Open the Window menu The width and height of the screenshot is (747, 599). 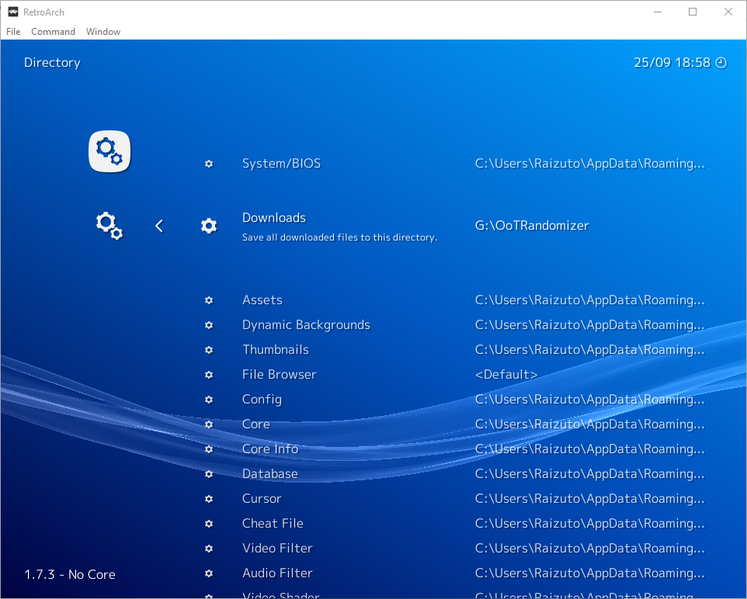(103, 32)
